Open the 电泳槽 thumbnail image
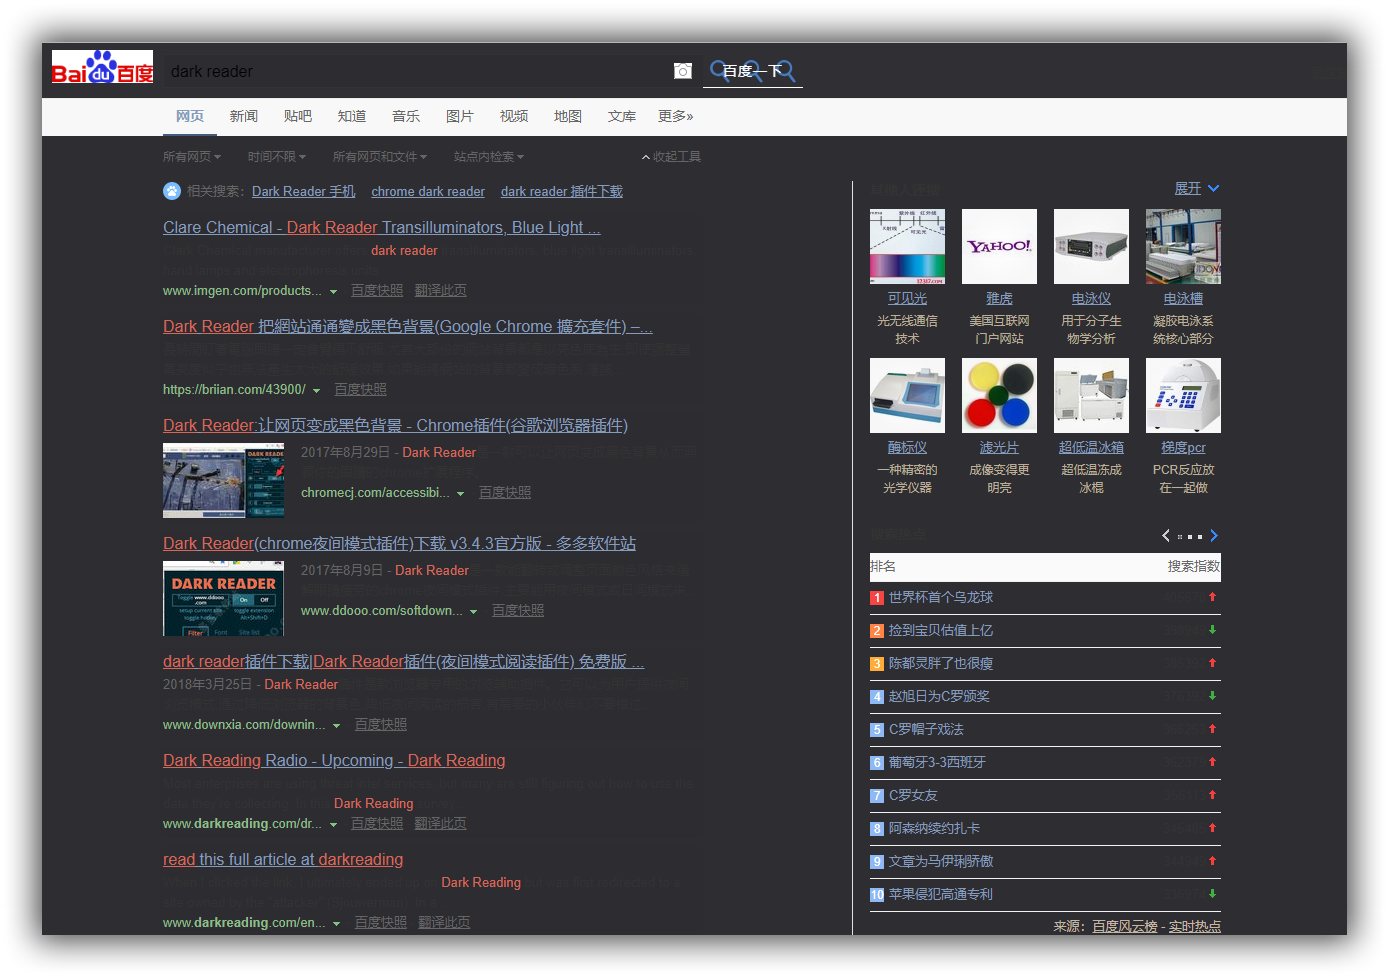This screenshot has height=977, width=1389. (x=1183, y=247)
